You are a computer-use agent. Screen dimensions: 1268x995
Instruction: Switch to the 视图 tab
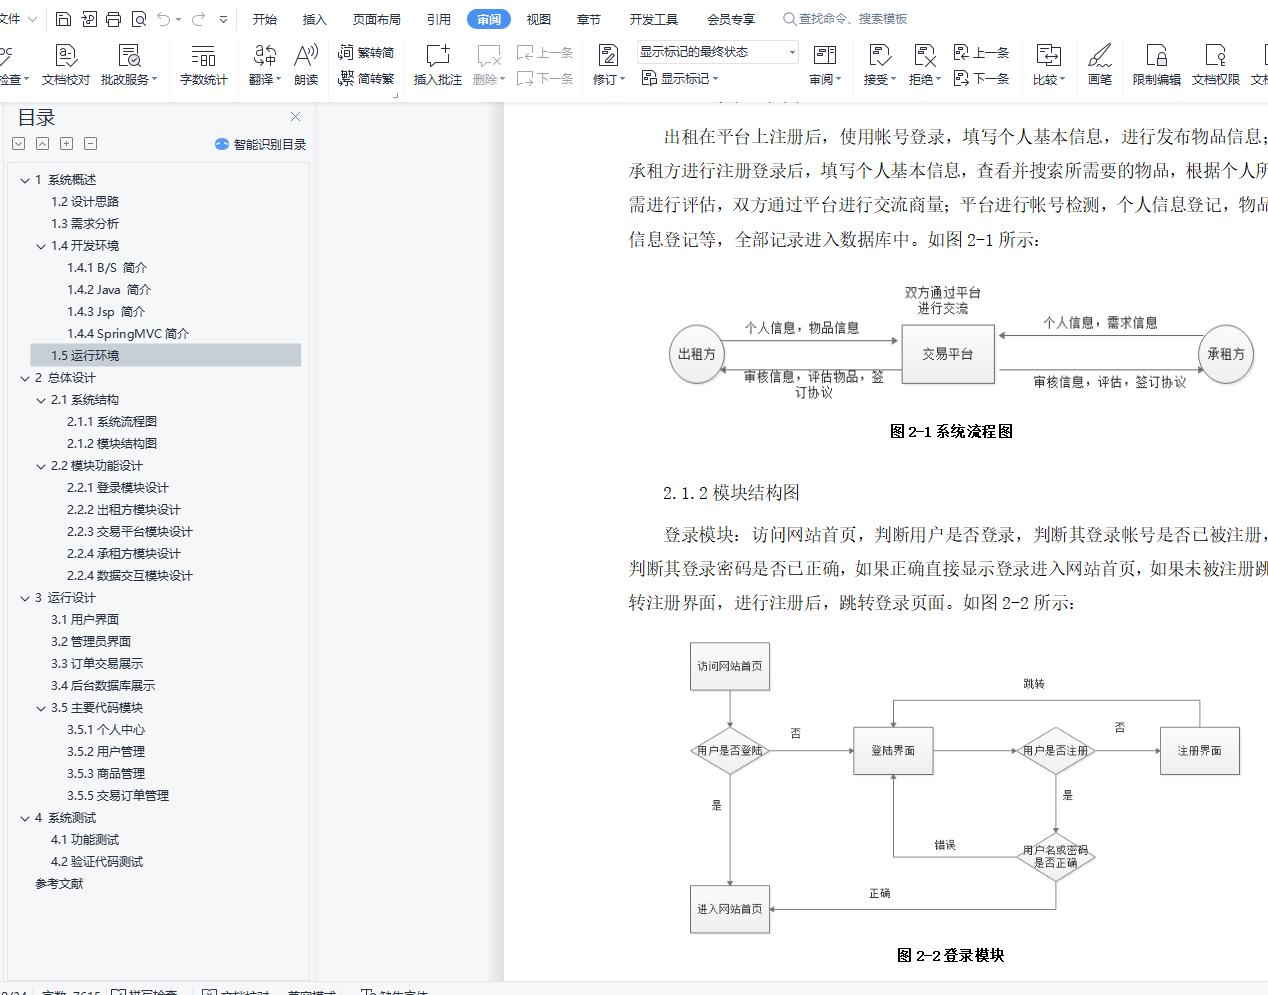(539, 19)
